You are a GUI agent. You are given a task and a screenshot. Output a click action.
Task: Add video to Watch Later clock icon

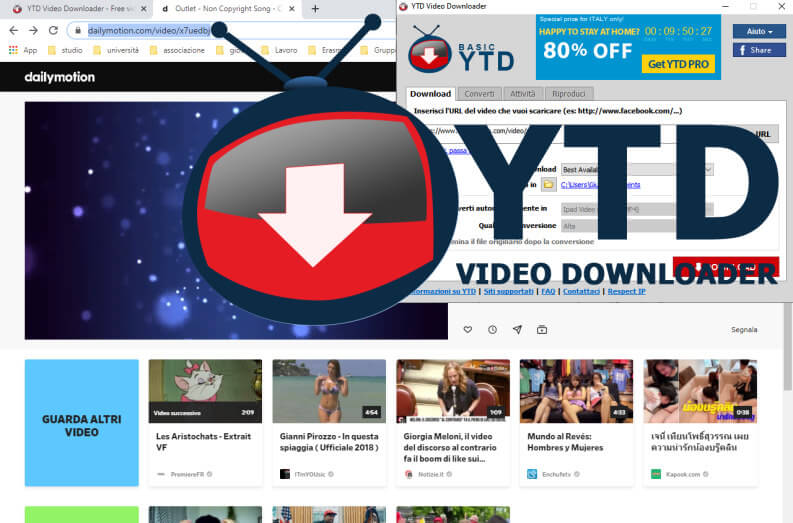pos(493,330)
